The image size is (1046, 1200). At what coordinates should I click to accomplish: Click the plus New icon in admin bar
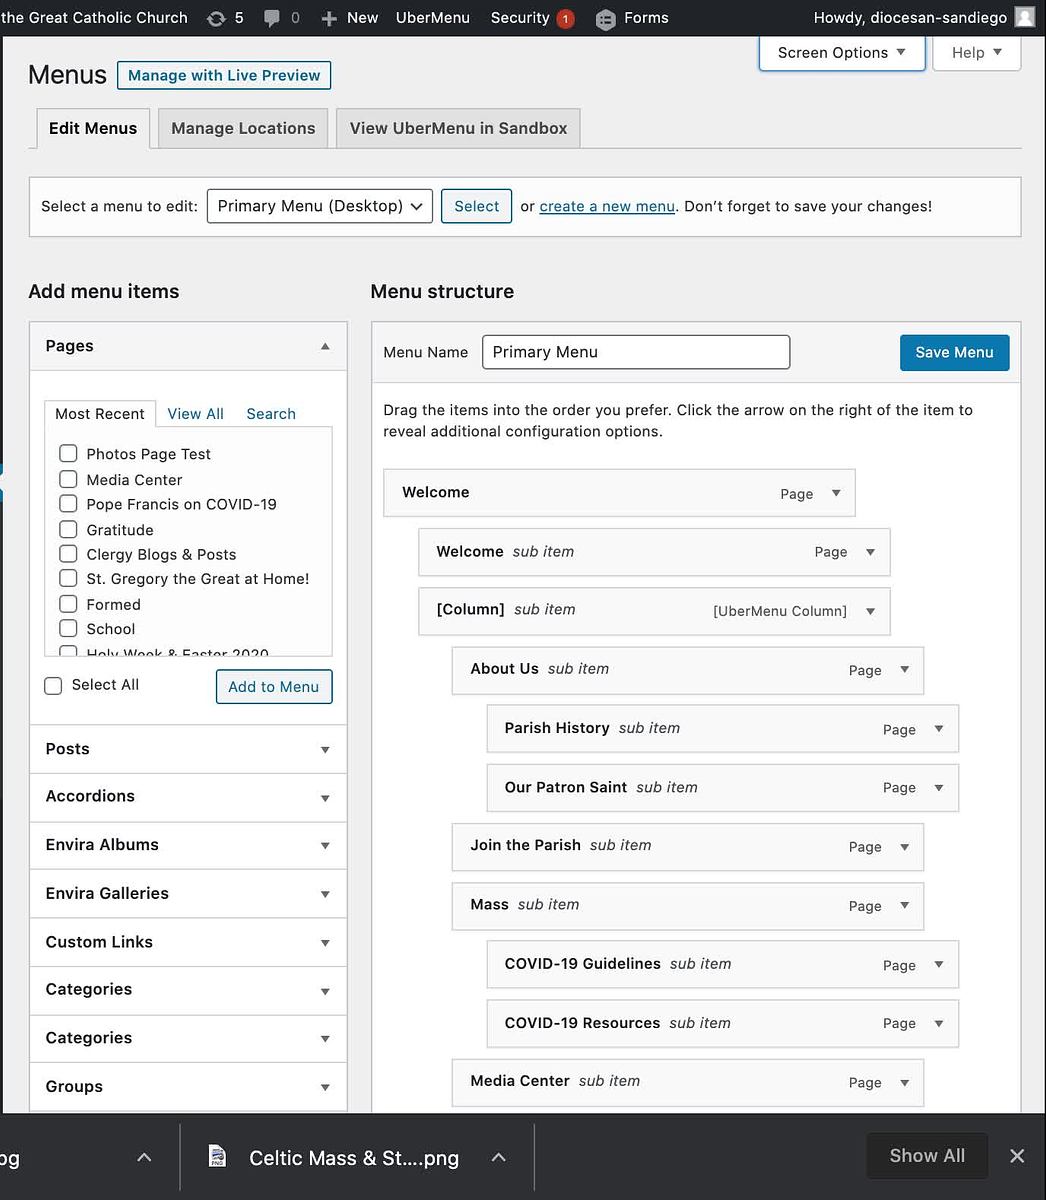[x=329, y=18]
